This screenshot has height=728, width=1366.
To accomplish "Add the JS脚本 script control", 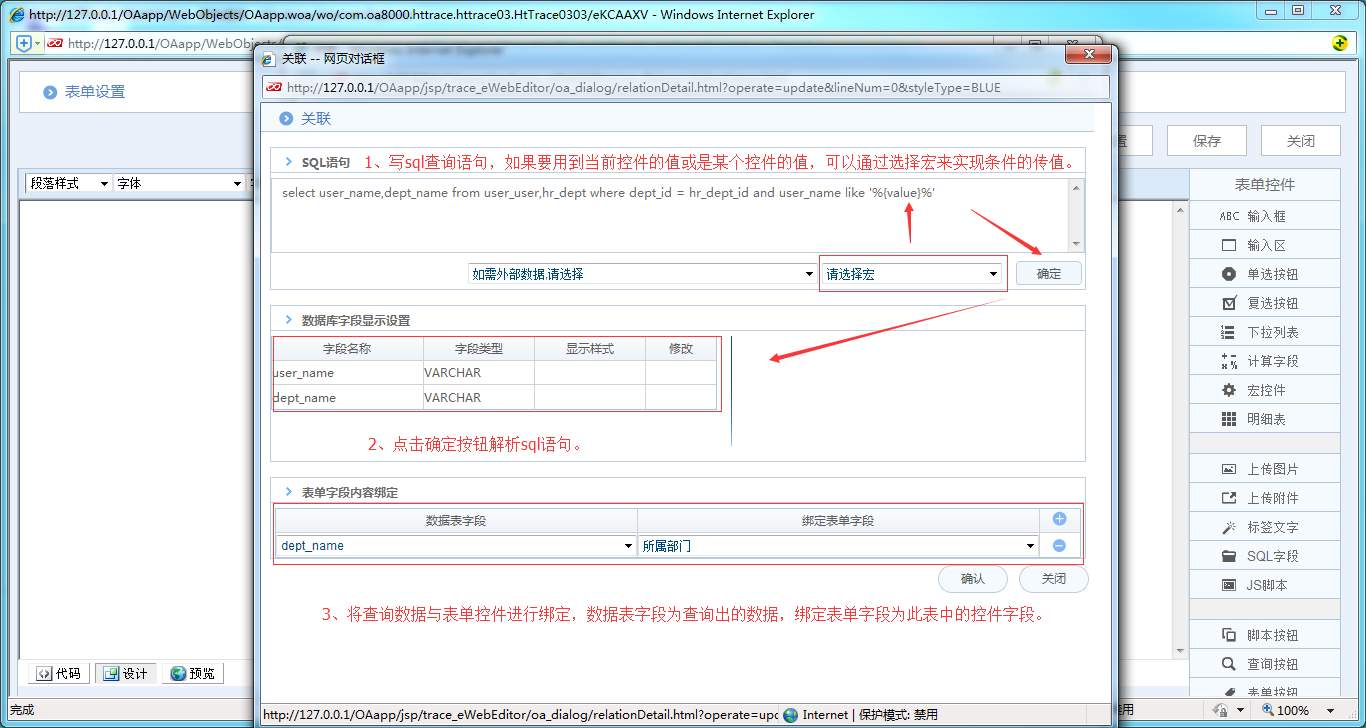I will pos(1265,585).
